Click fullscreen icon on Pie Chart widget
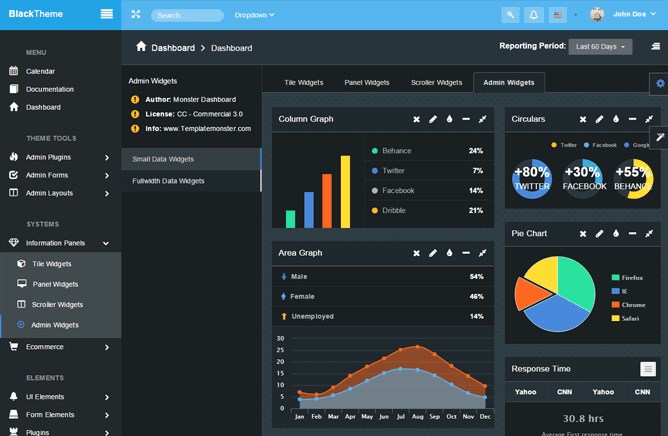The image size is (668, 436). point(650,234)
